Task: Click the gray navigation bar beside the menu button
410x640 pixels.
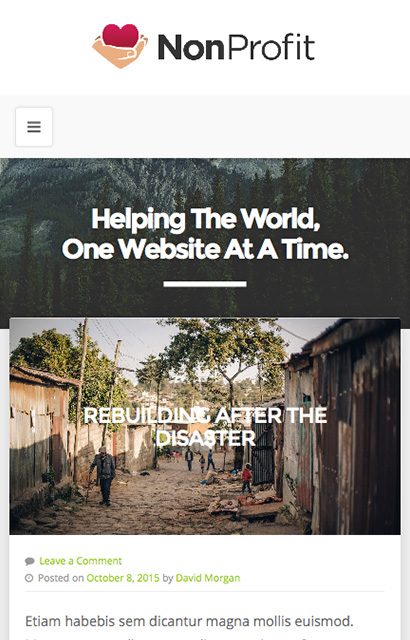Action: tap(230, 127)
